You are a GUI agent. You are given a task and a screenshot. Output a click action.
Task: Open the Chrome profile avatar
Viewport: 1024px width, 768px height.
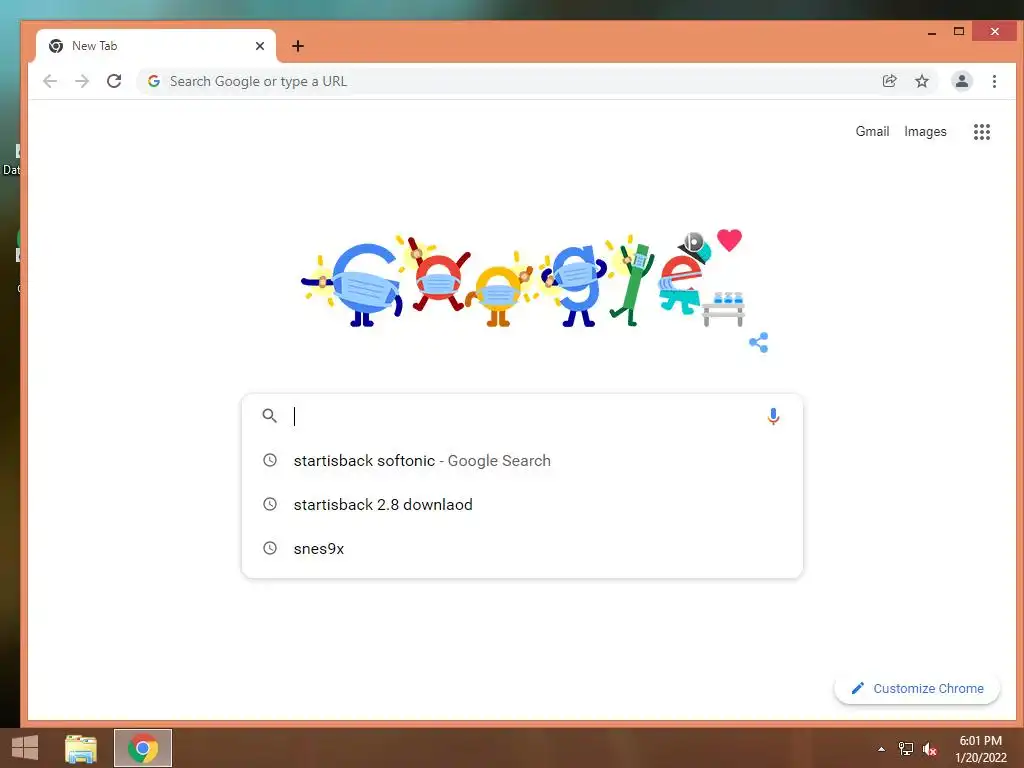(x=962, y=81)
